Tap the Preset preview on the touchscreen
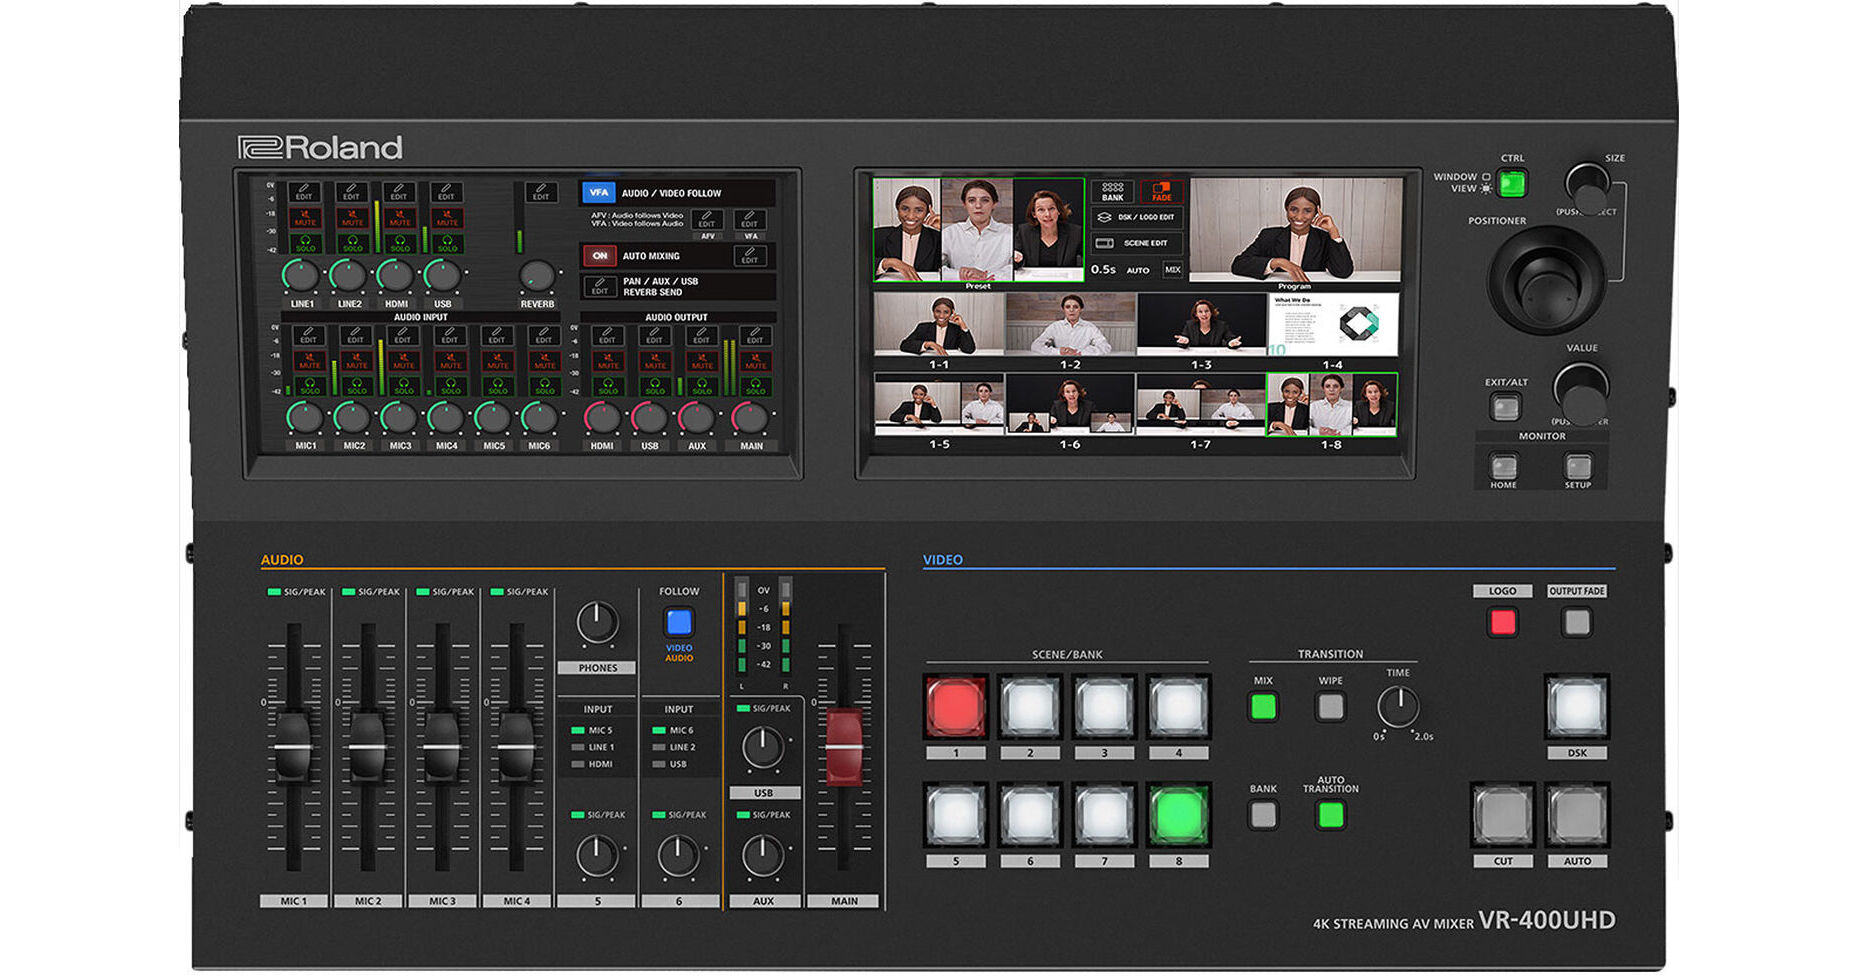Screen dimensions: 1859x976 point(979,230)
